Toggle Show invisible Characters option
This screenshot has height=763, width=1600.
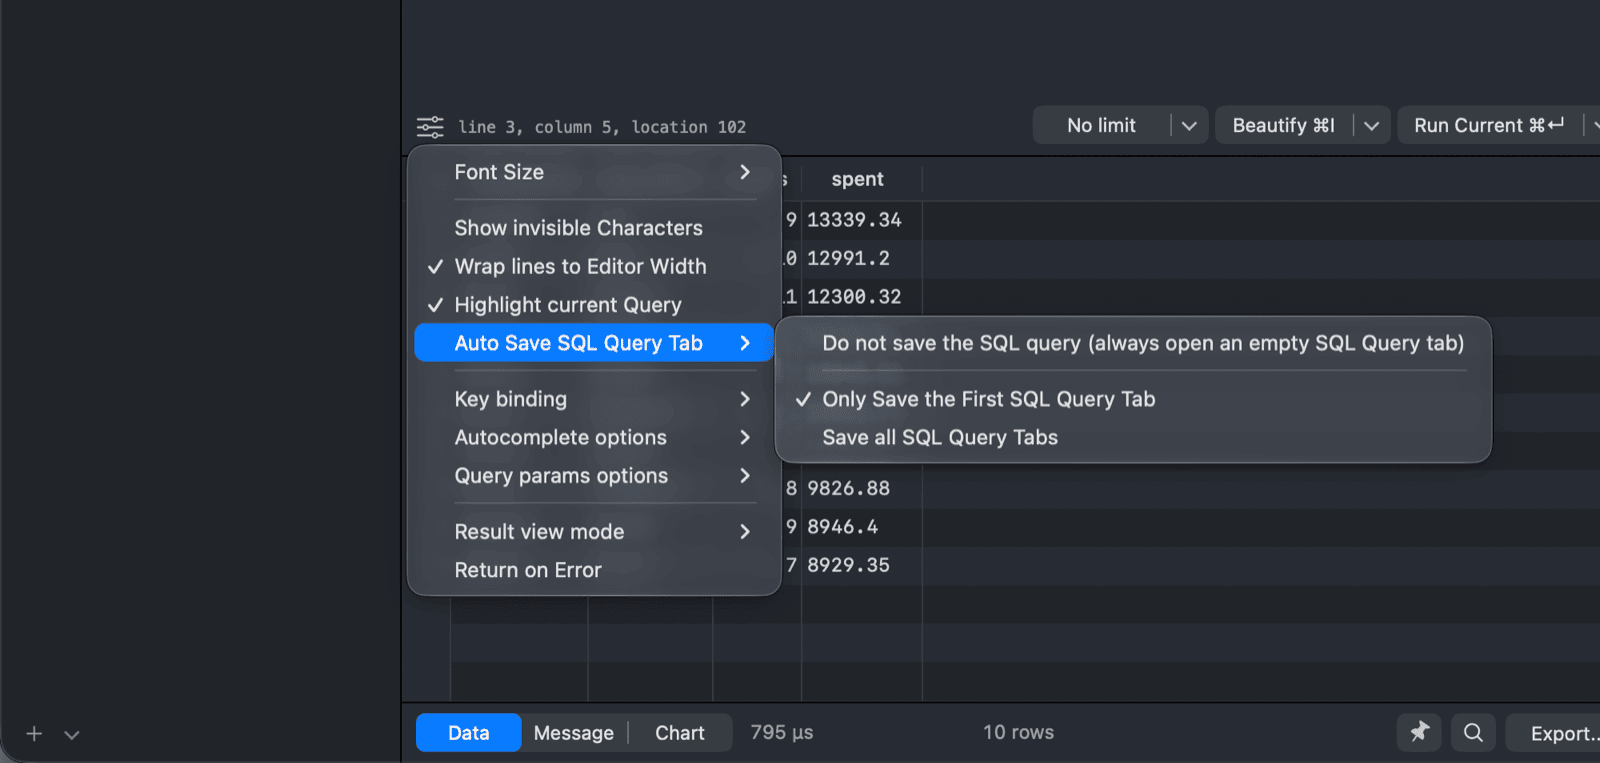594,228
